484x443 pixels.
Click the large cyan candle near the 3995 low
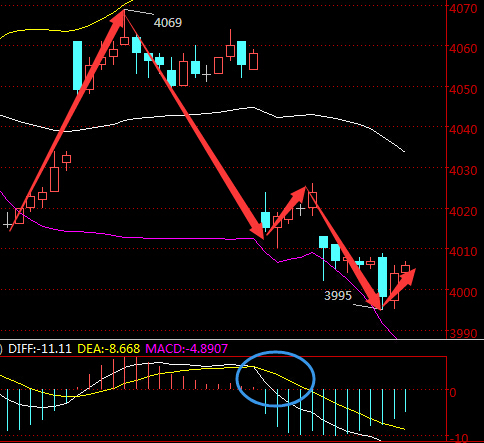(x=383, y=277)
